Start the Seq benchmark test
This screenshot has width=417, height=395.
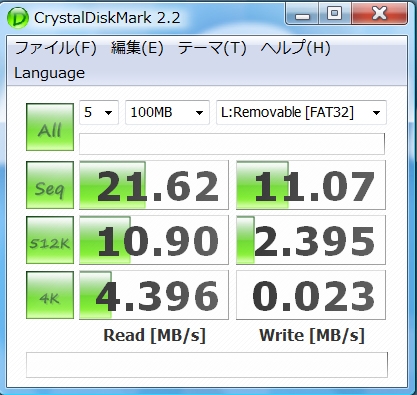point(50,185)
